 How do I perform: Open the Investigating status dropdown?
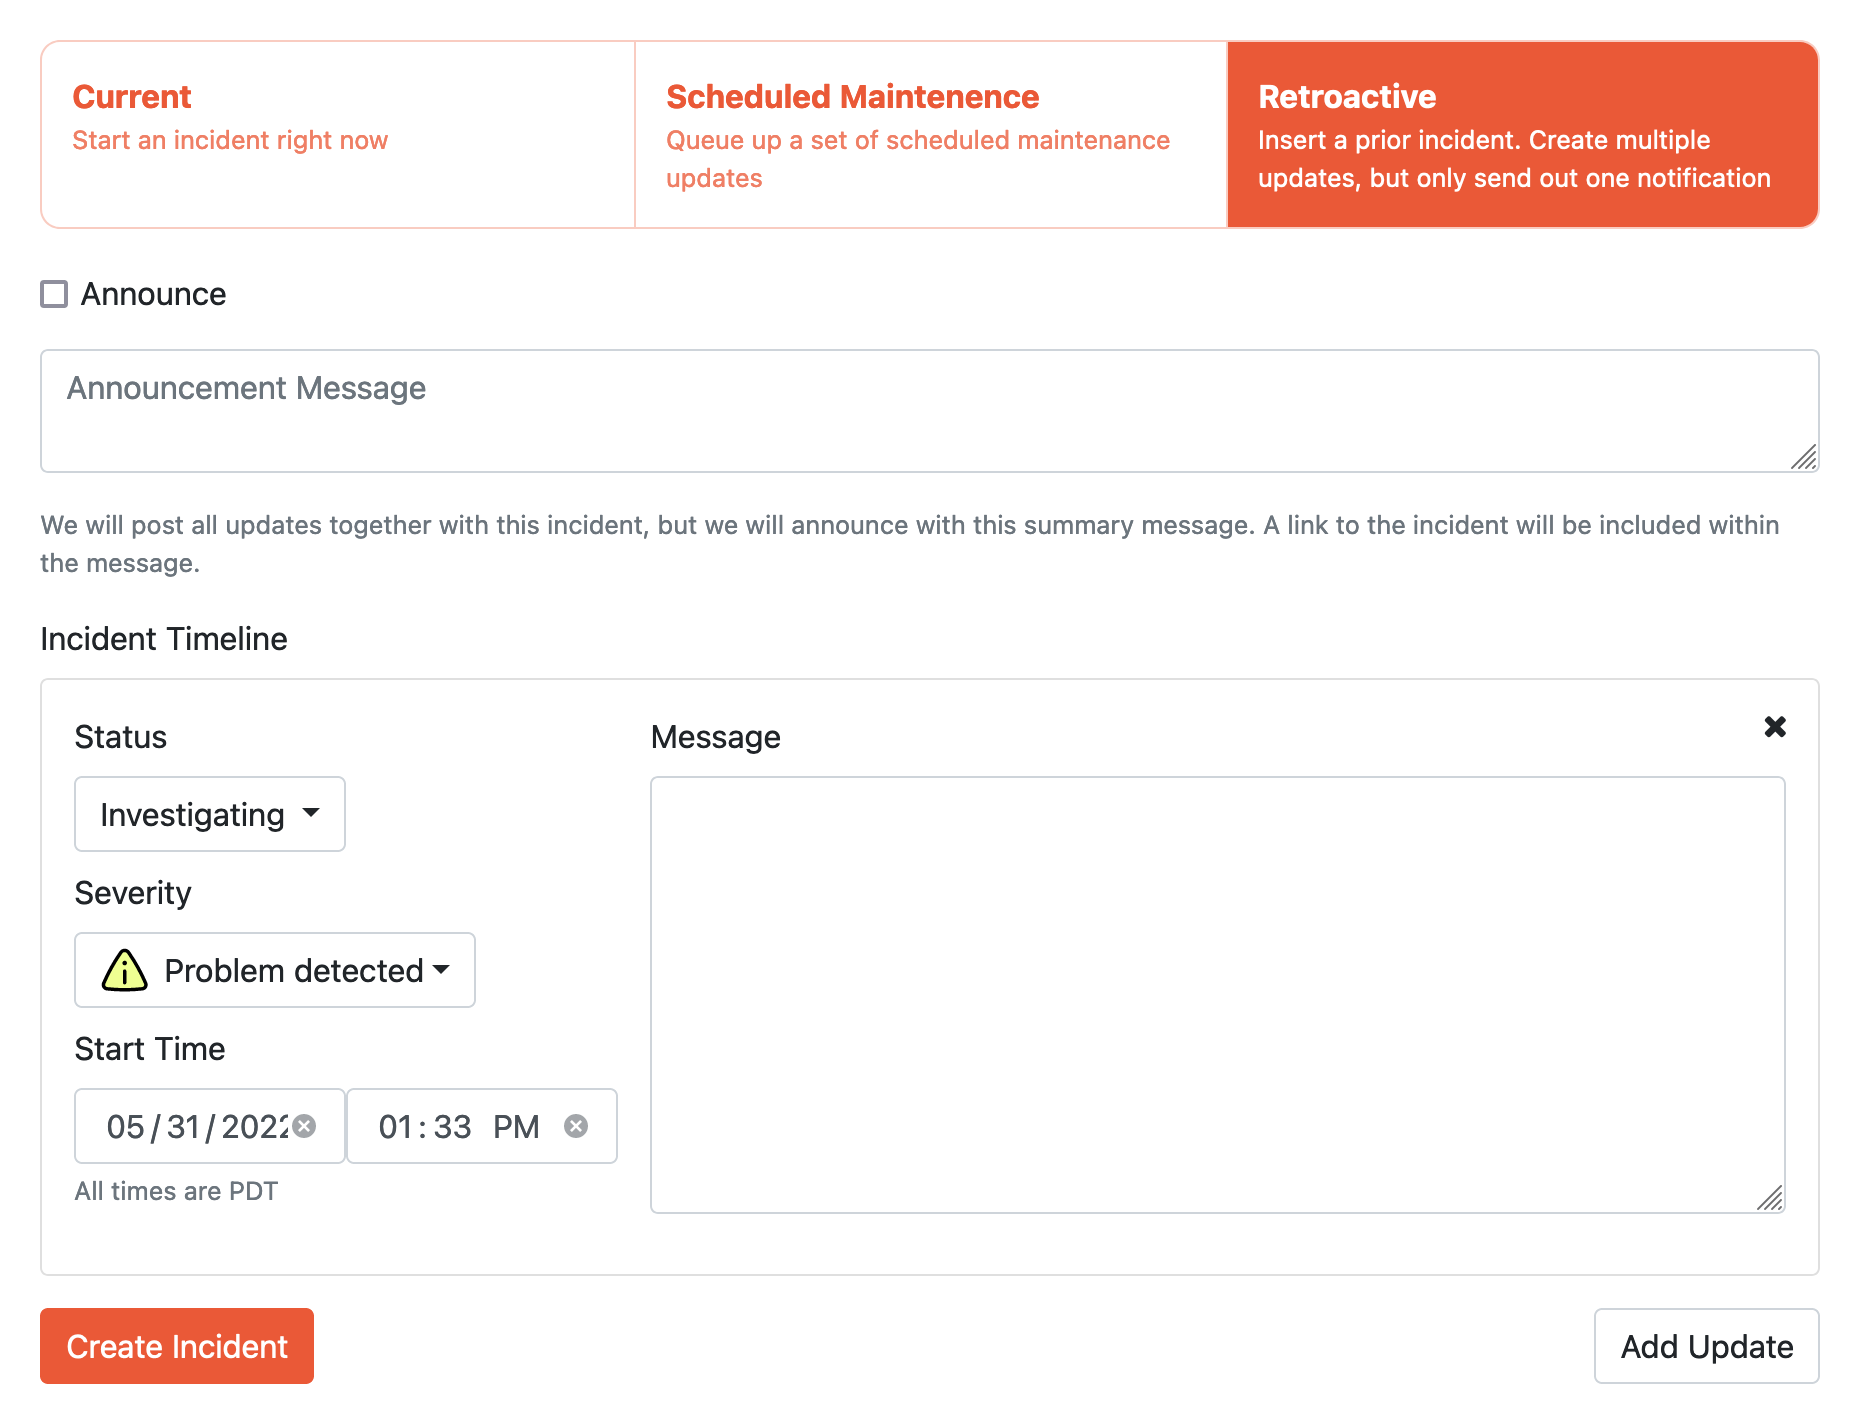pos(210,814)
